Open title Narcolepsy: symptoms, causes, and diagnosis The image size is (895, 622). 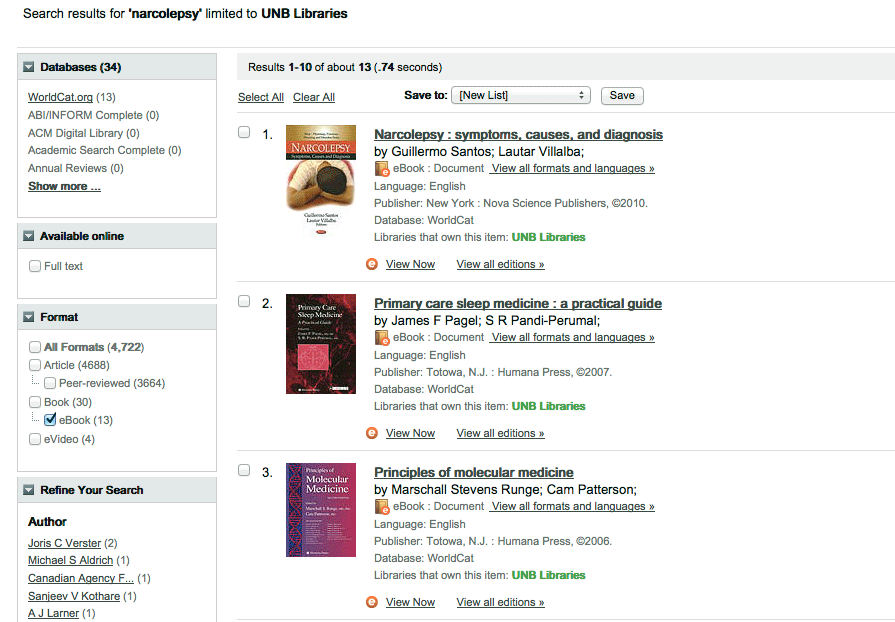pos(518,135)
